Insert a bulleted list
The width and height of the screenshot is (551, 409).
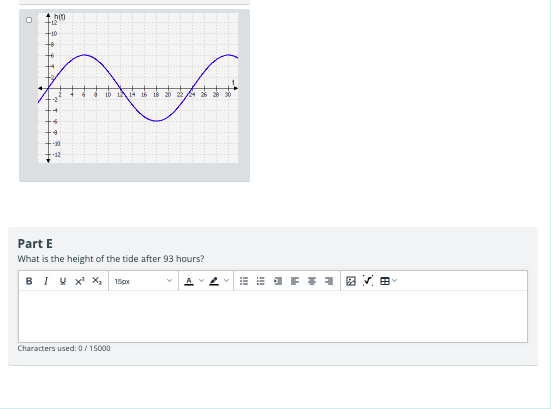tap(244, 281)
